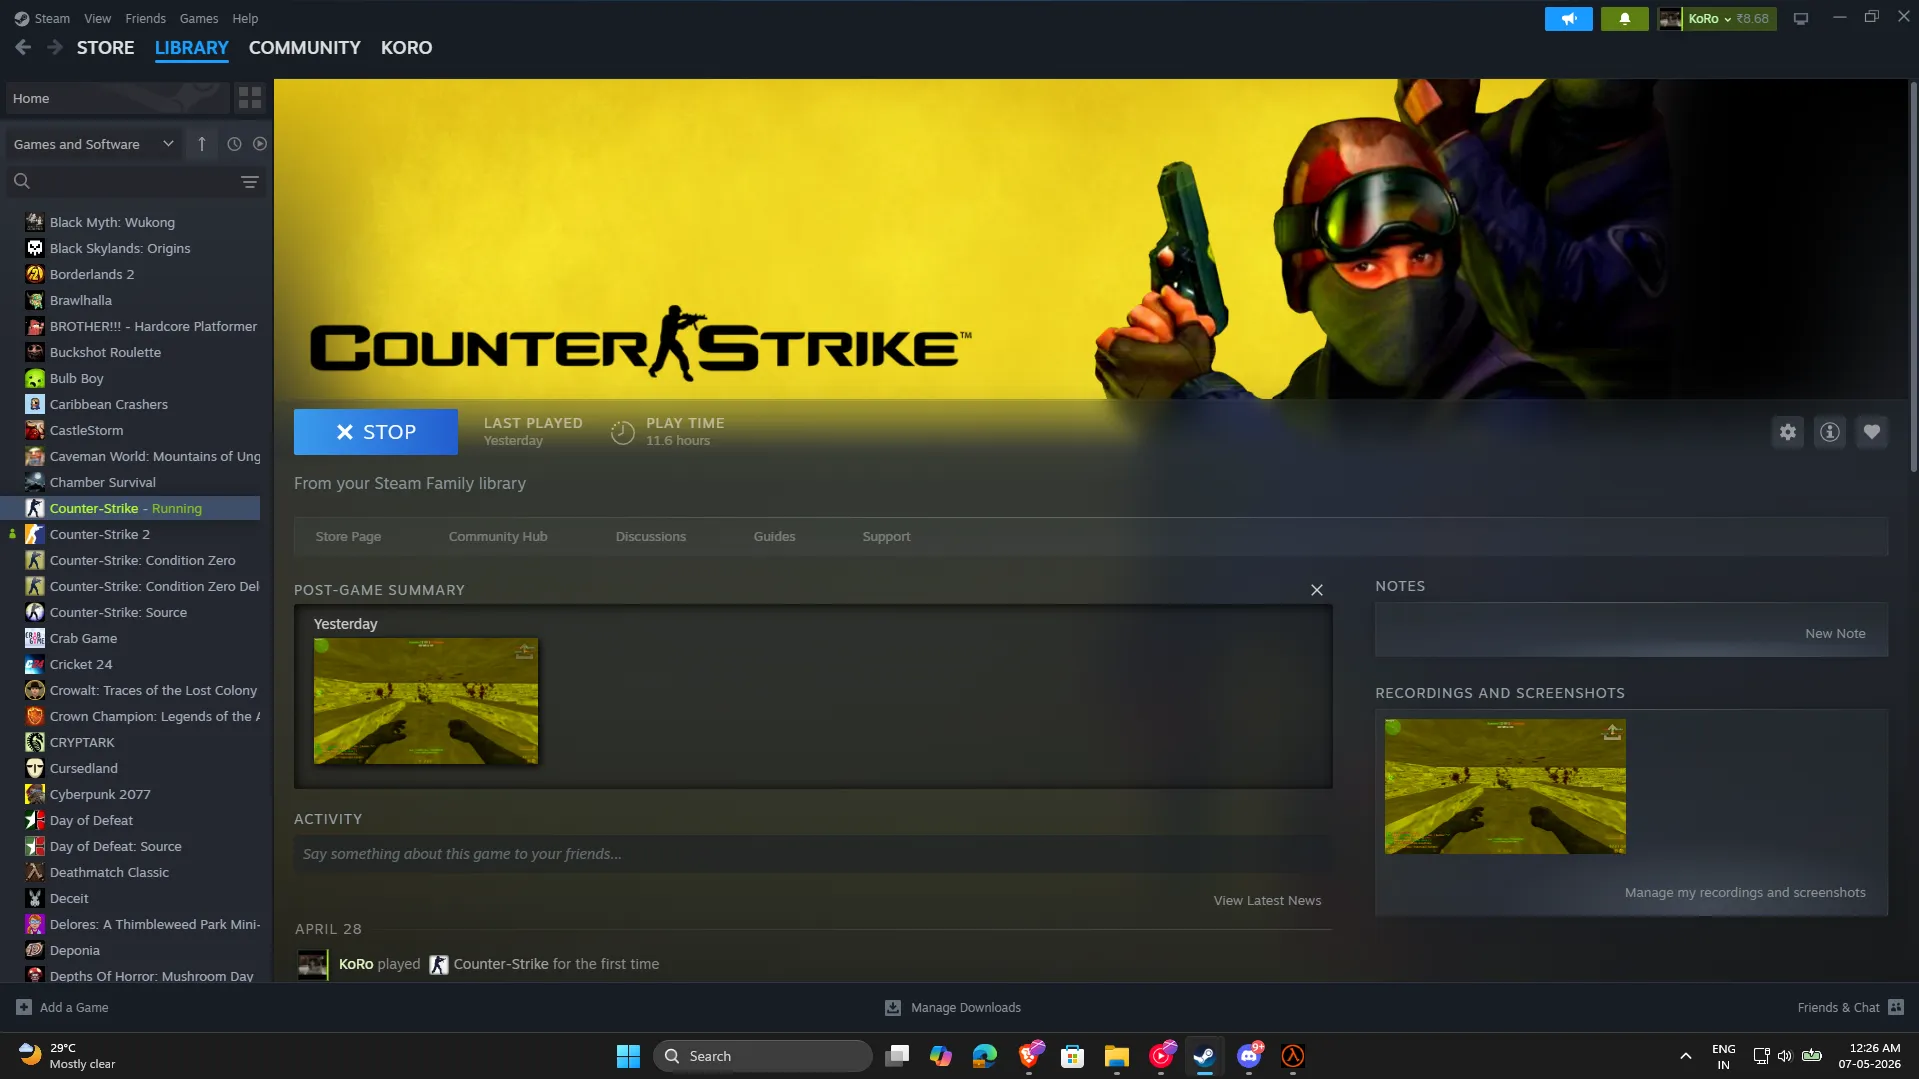Open File Explorer from the taskbar

coord(1117,1056)
